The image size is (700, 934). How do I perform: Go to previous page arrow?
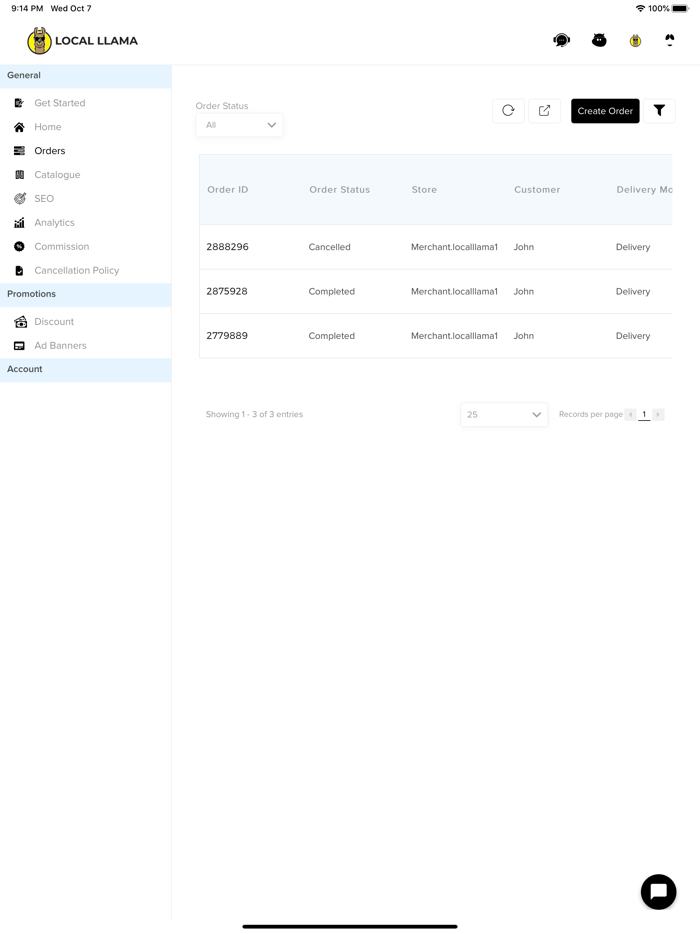(630, 415)
